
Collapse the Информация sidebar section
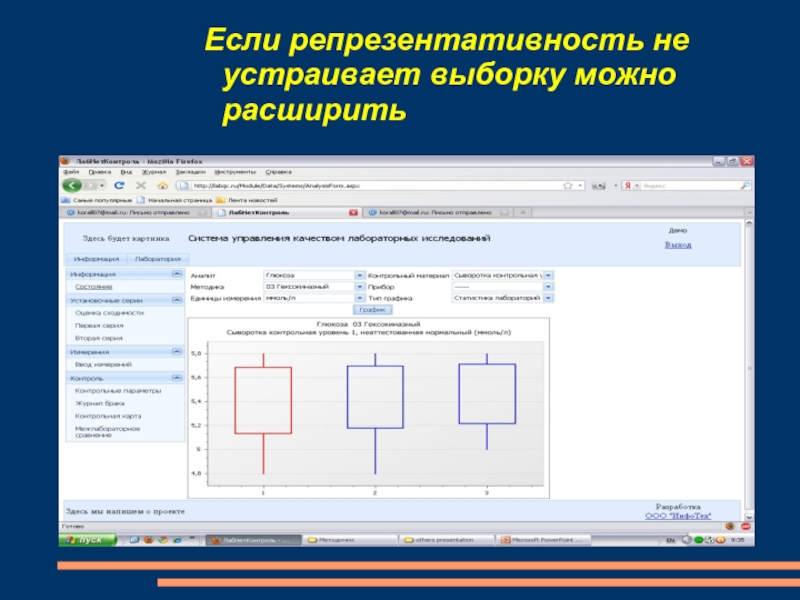pos(177,274)
